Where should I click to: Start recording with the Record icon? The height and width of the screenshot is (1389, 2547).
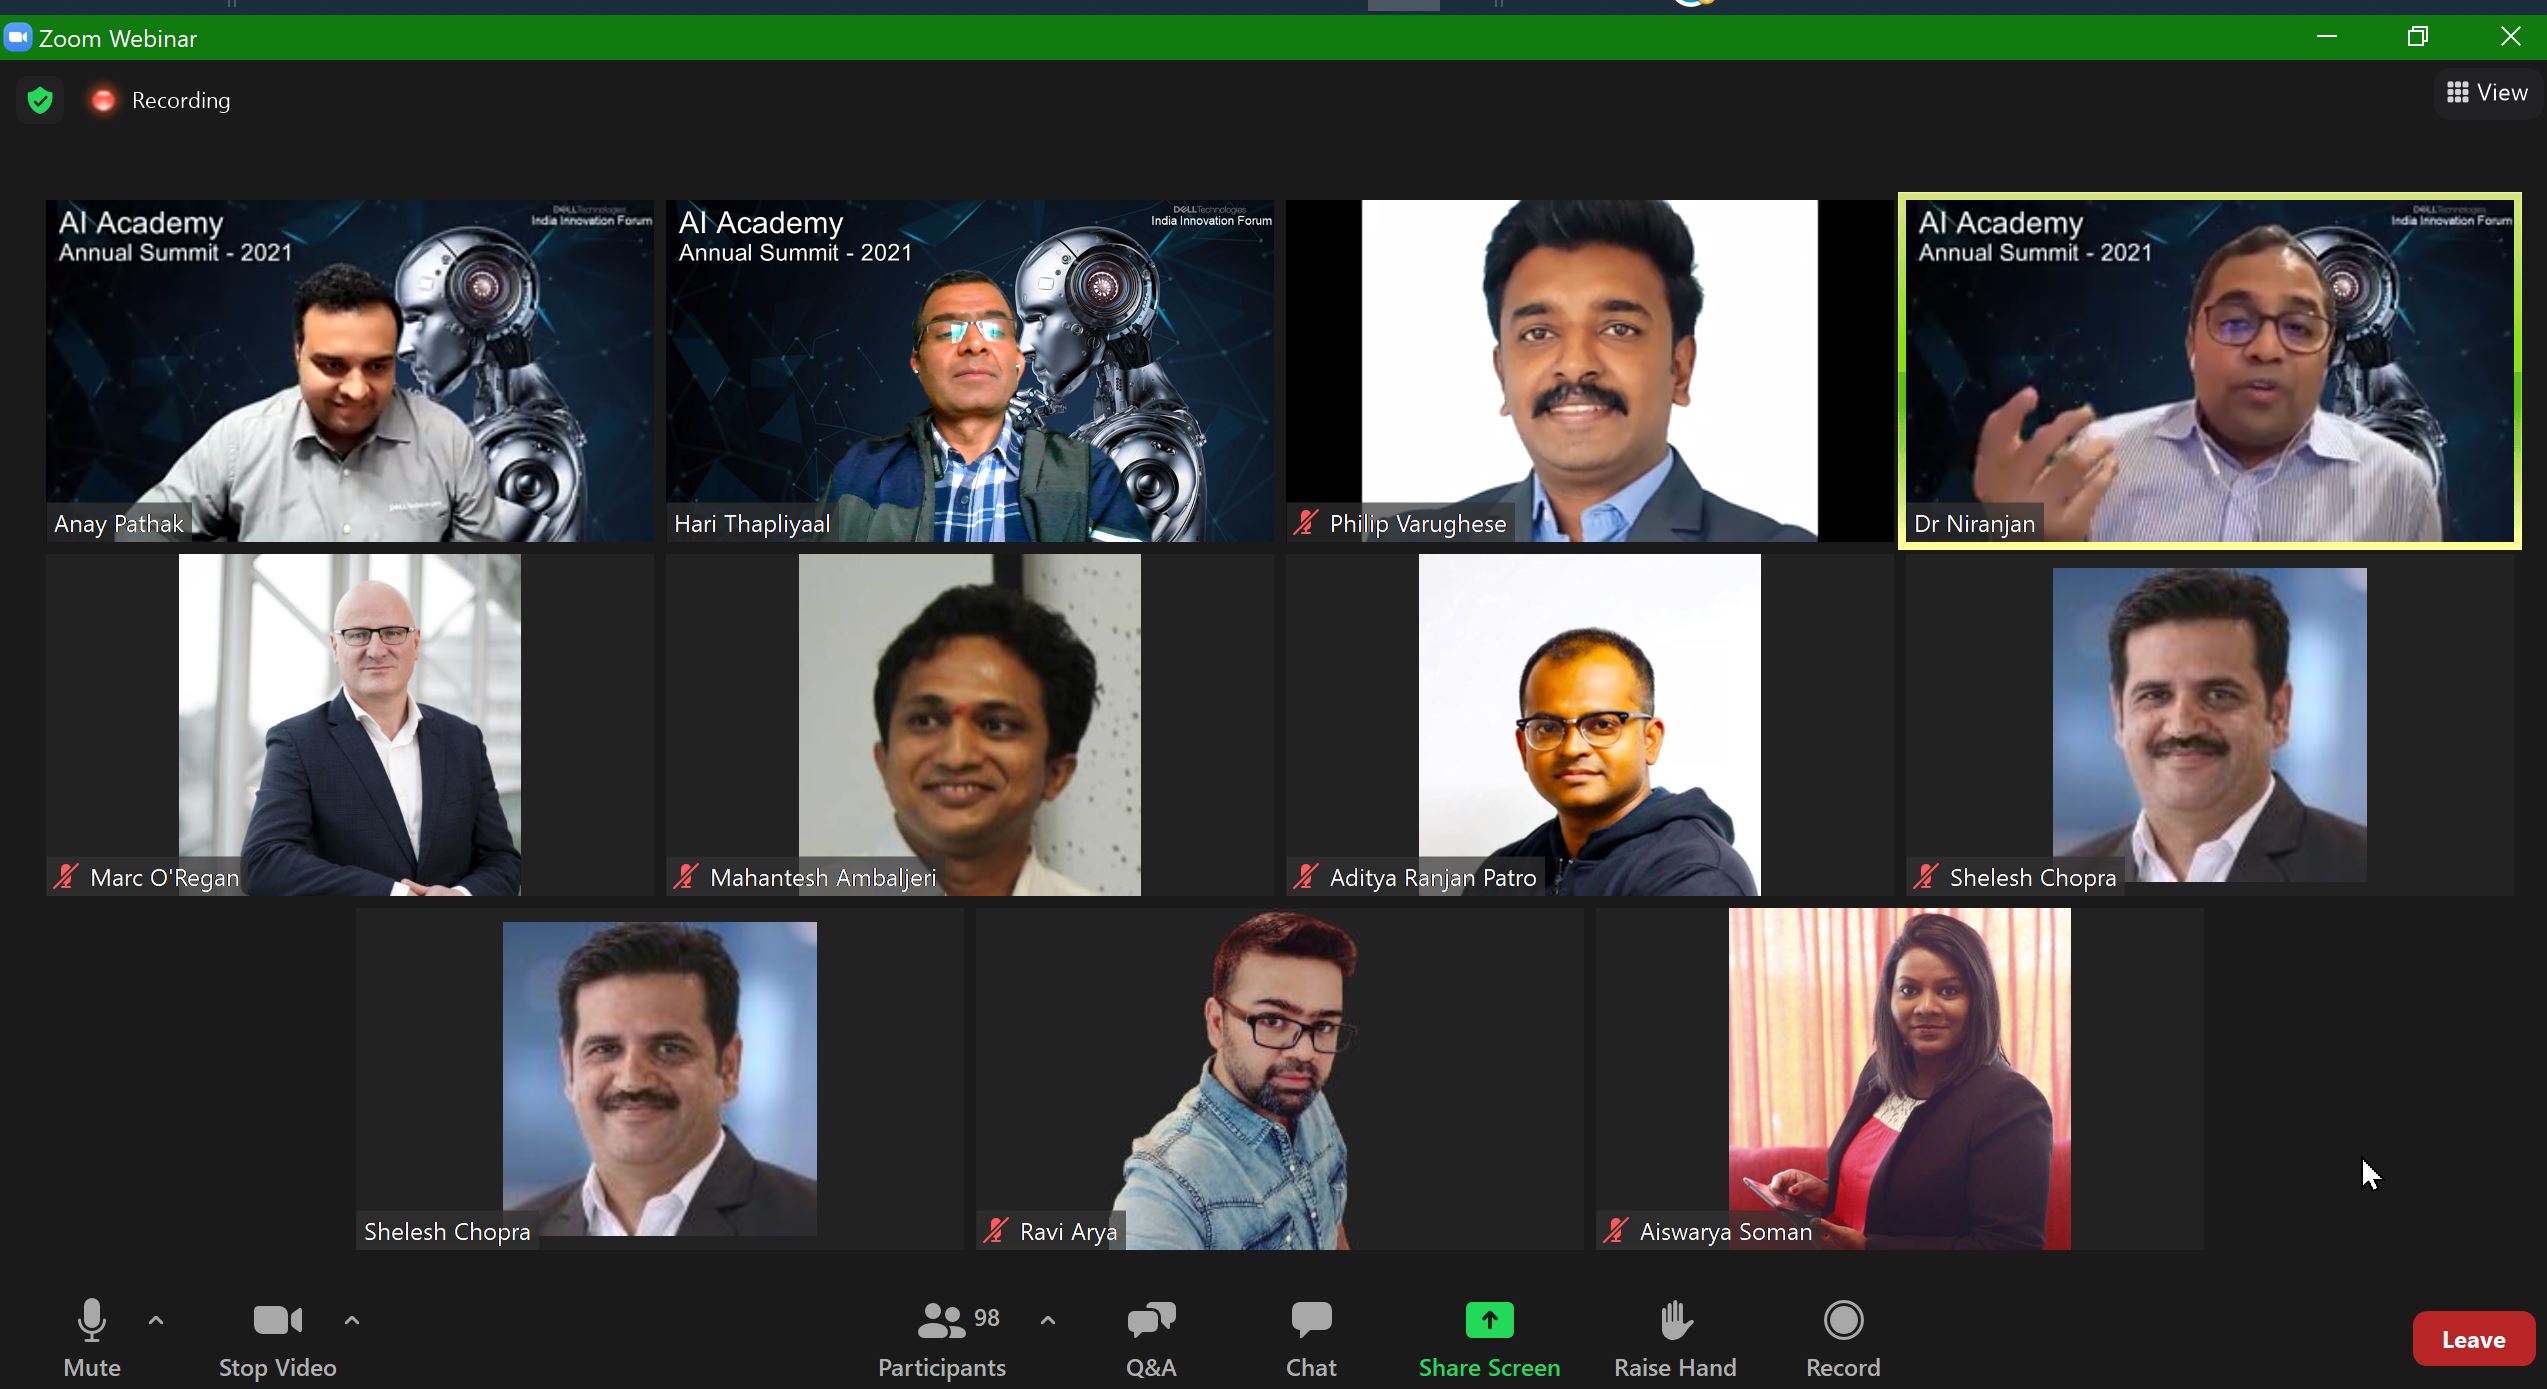click(1843, 1320)
